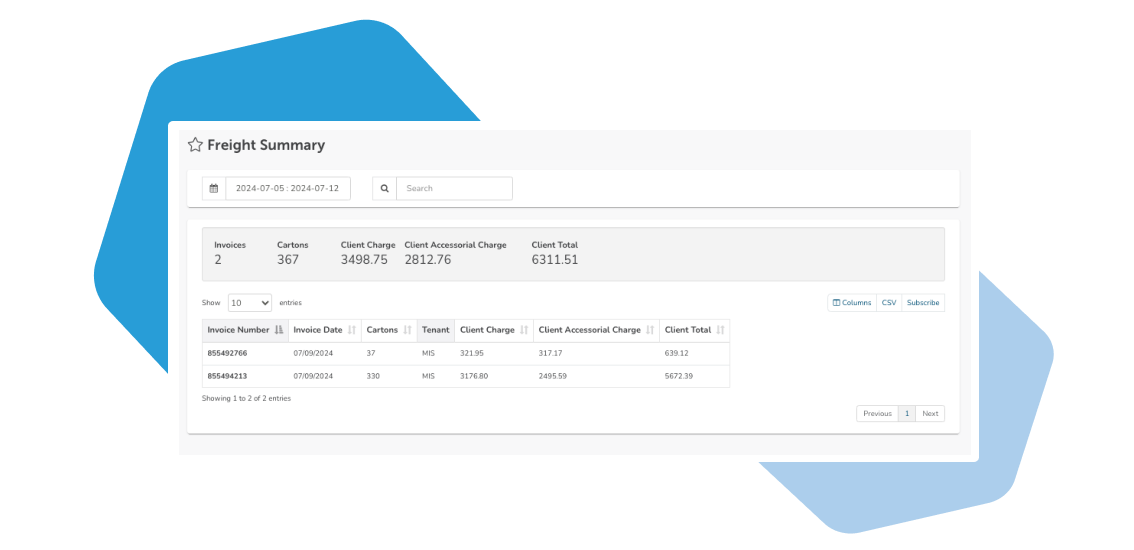1134x550 pixels.
Task: Click the star favorite icon beside Freight Summary
Action: 195,145
